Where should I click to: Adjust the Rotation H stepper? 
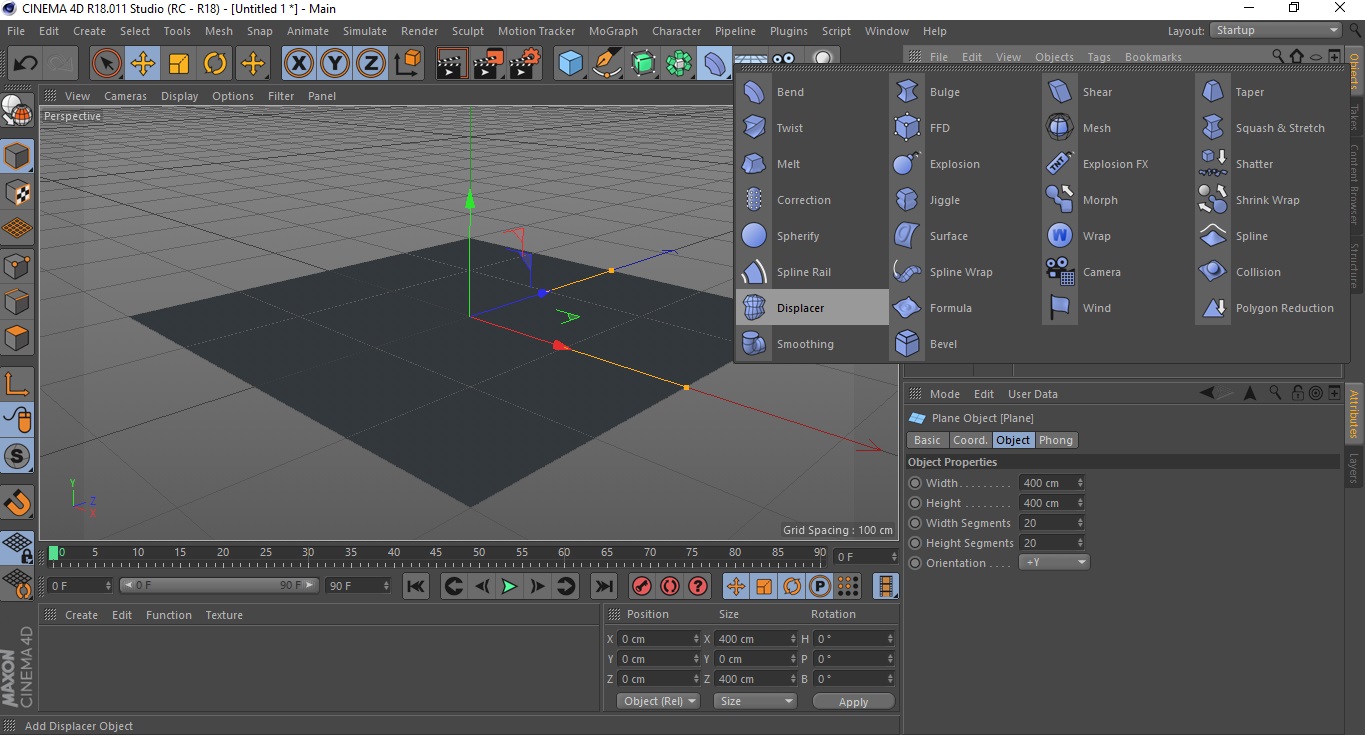889,639
